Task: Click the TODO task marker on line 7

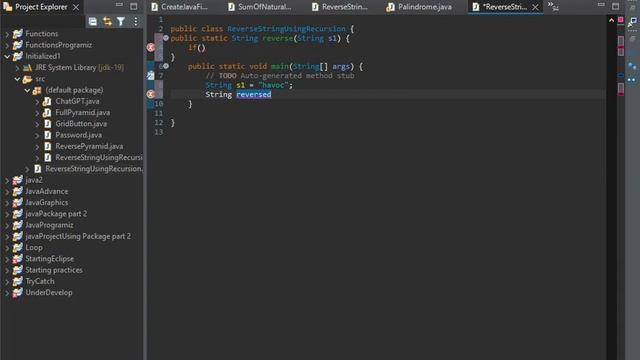Action: (151, 76)
